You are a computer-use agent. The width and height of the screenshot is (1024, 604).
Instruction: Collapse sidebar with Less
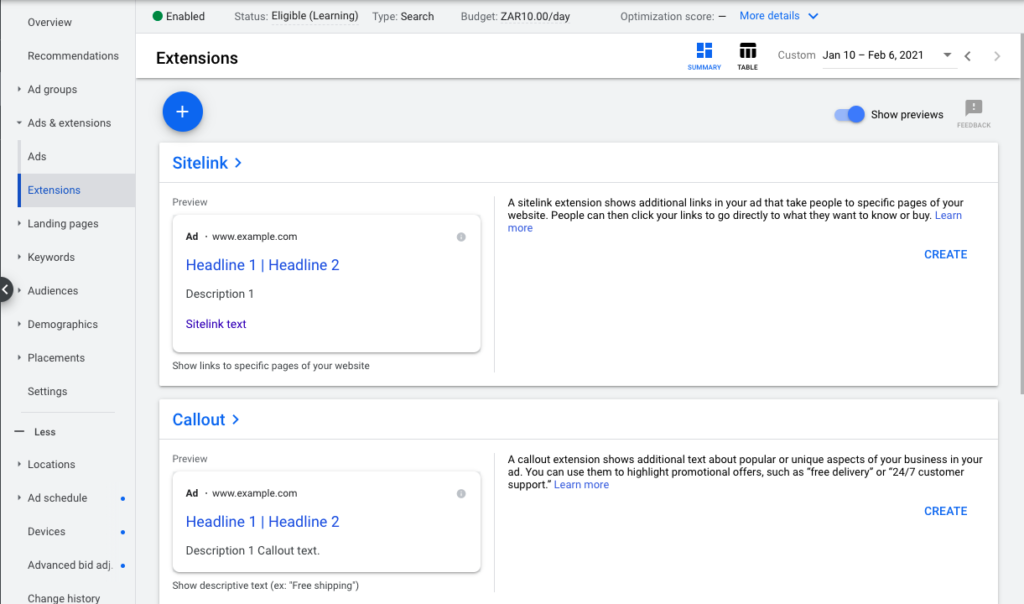[x=36, y=432]
